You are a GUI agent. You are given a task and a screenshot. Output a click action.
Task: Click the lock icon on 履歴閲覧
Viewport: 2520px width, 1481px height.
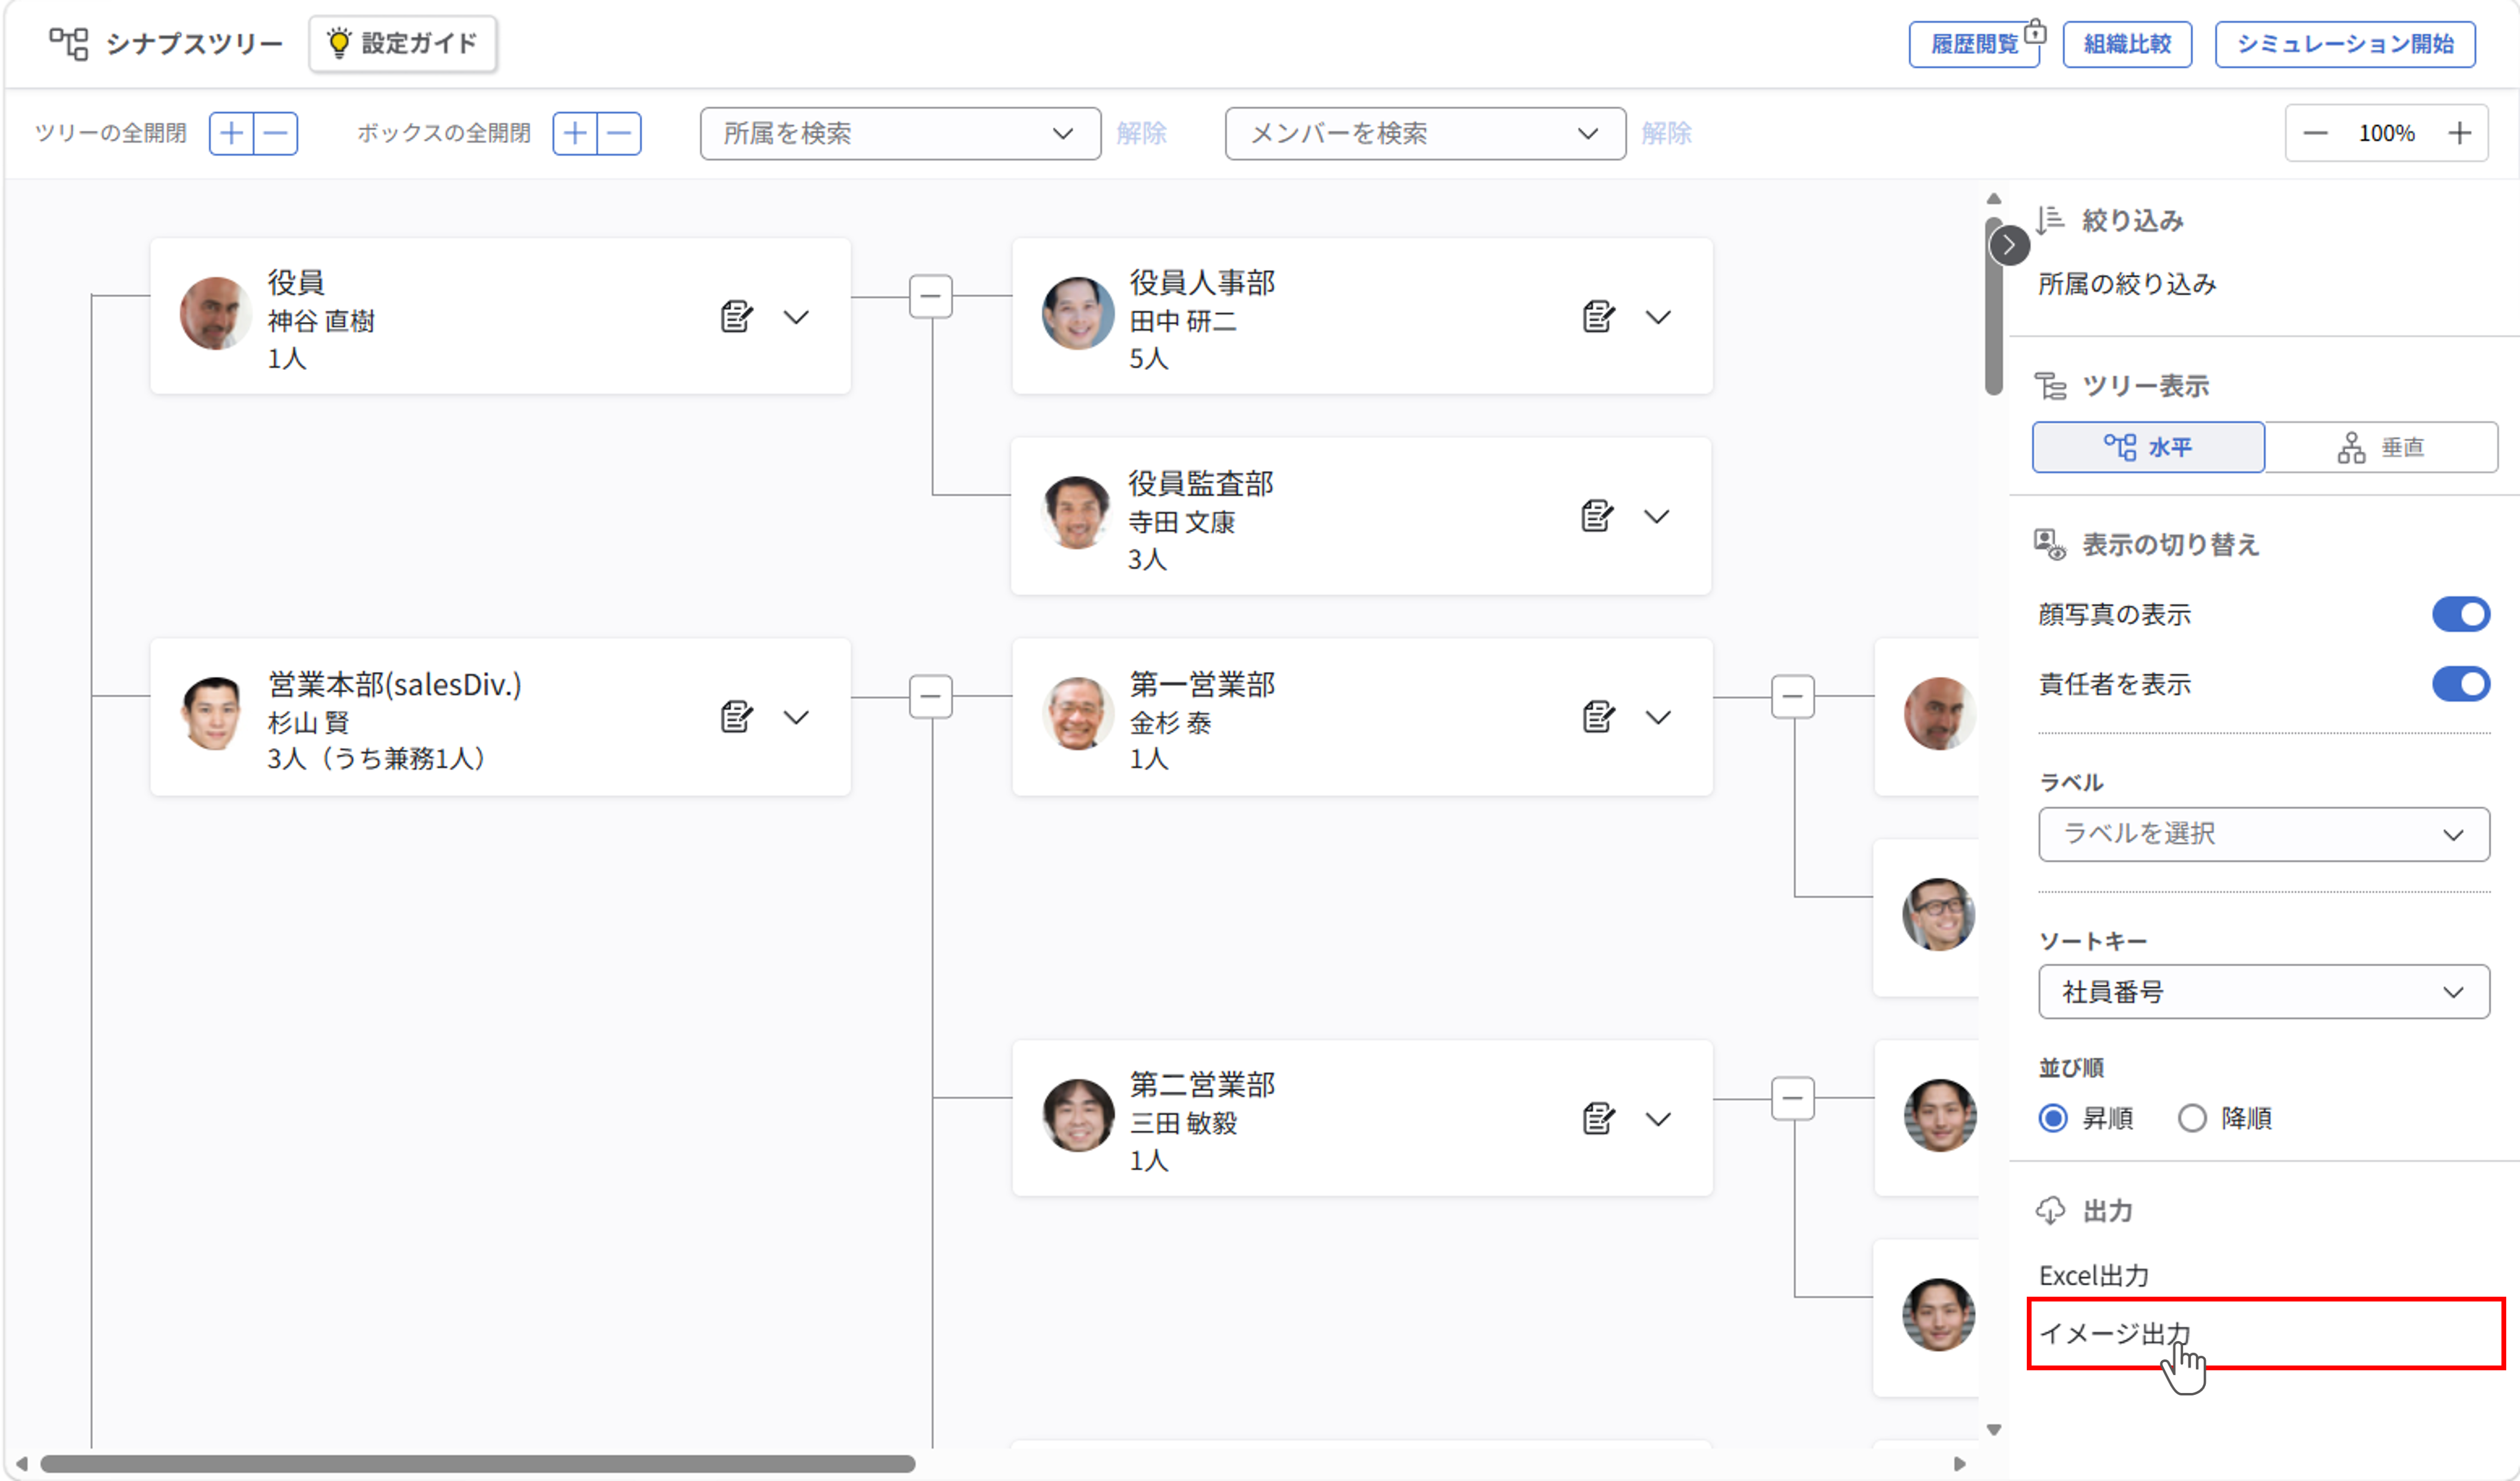click(2035, 32)
